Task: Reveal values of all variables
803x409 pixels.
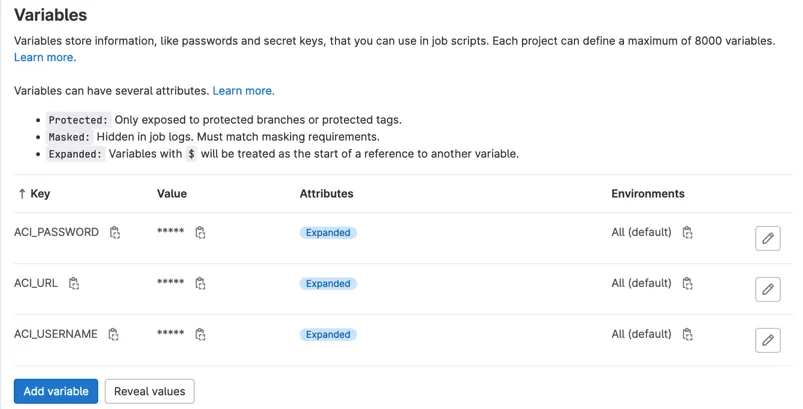Action: (x=150, y=391)
